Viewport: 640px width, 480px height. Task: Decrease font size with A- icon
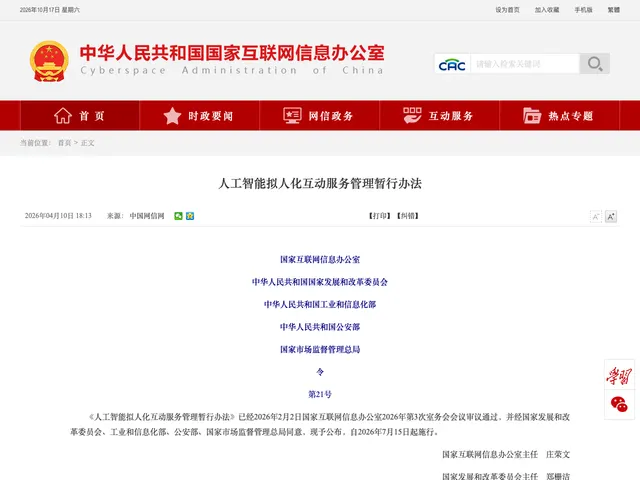click(596, 216)
